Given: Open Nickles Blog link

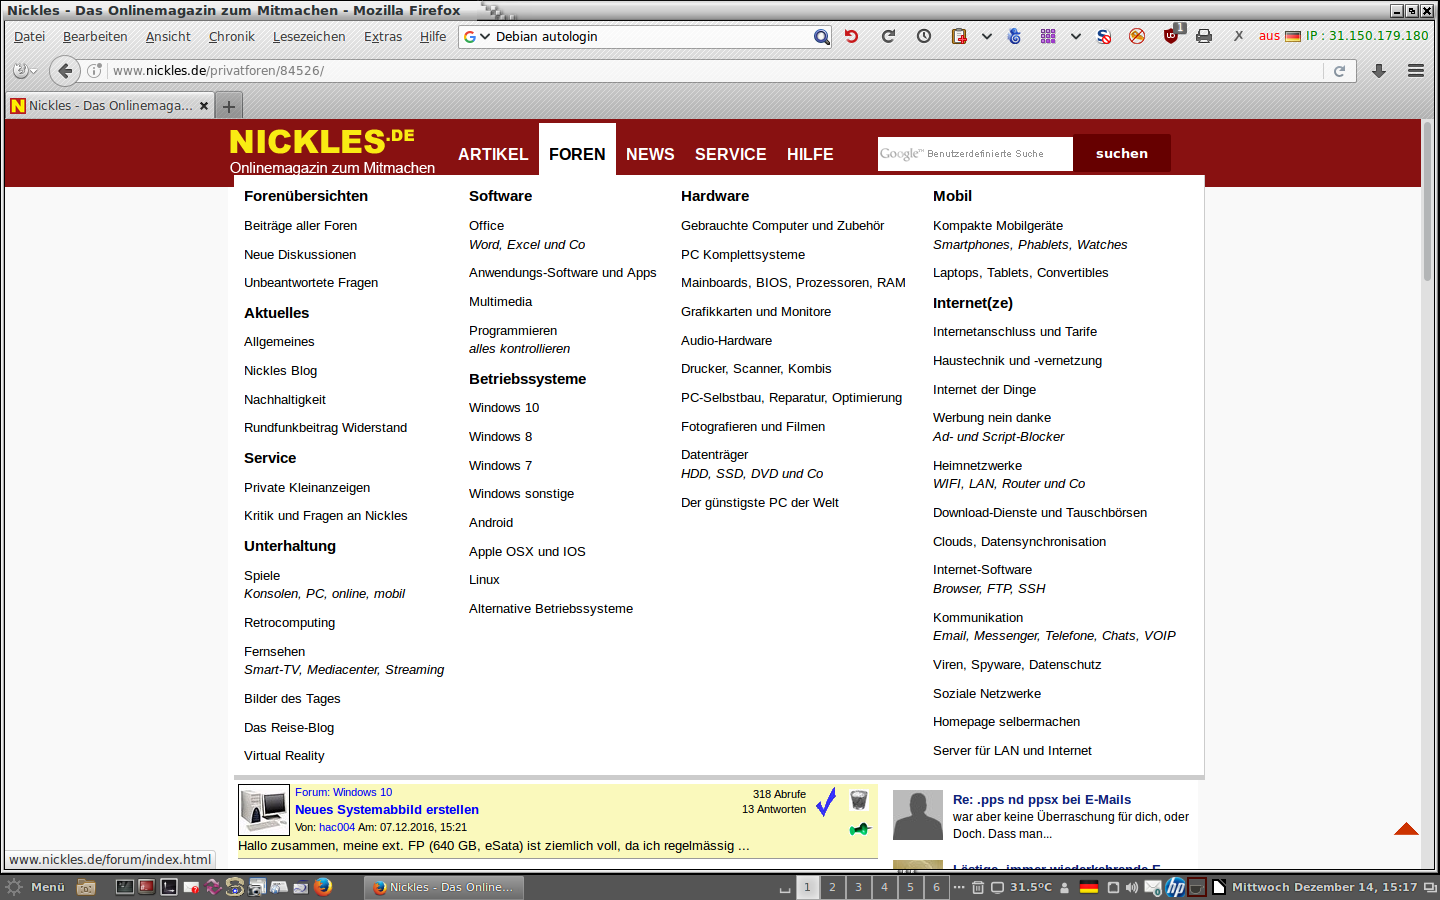Looking at the screenshot, I should (280, 371).
